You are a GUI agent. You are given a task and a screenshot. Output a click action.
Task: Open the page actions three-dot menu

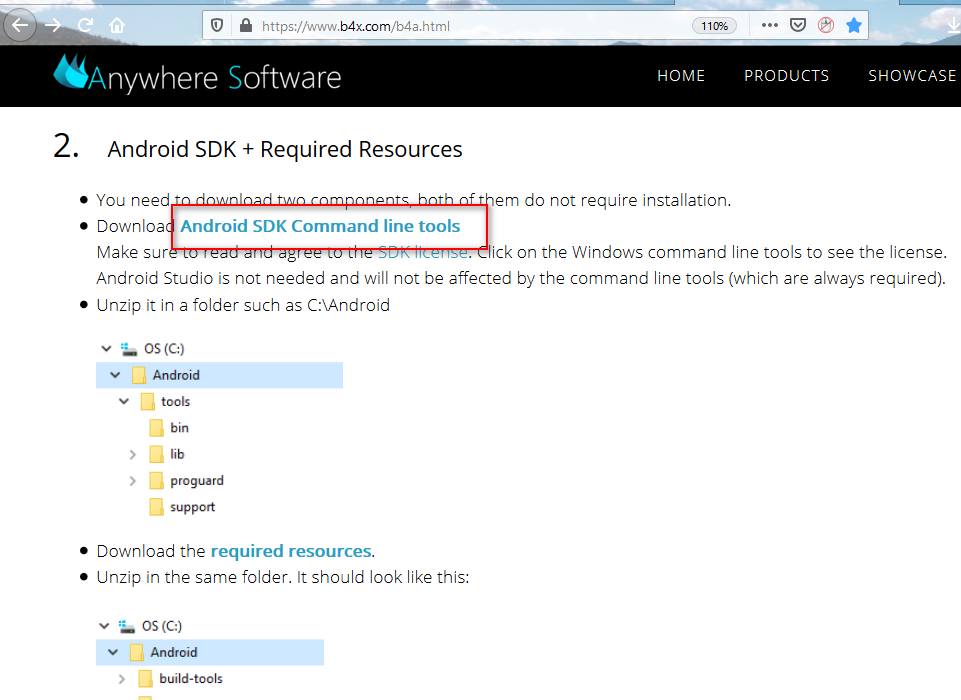point(769,26)
